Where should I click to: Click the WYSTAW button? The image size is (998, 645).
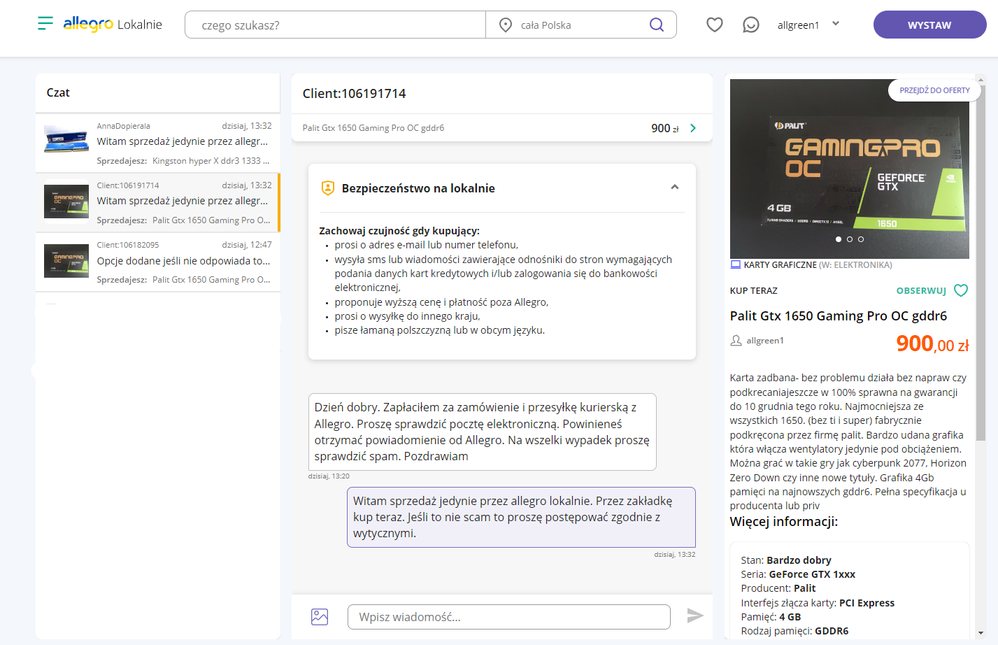click(929, 25)
